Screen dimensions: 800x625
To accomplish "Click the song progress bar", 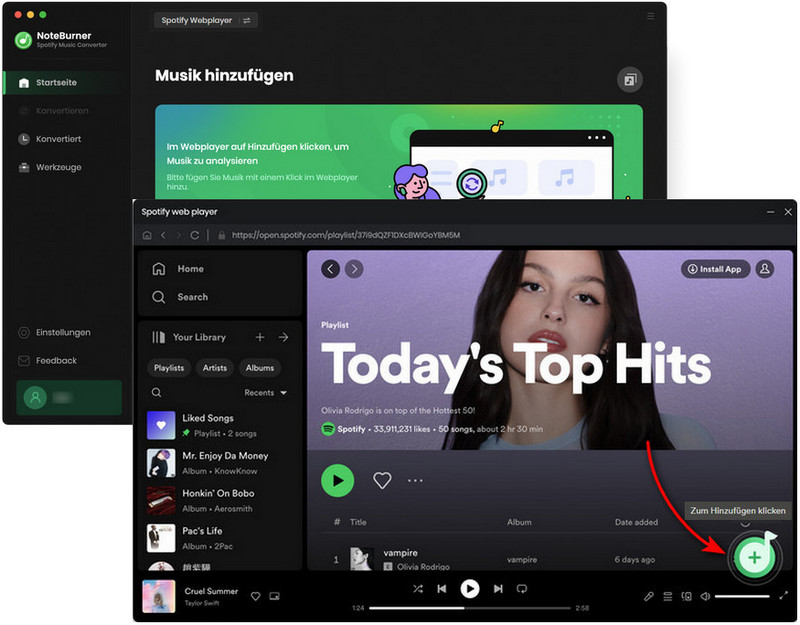I will click(470, 608).
